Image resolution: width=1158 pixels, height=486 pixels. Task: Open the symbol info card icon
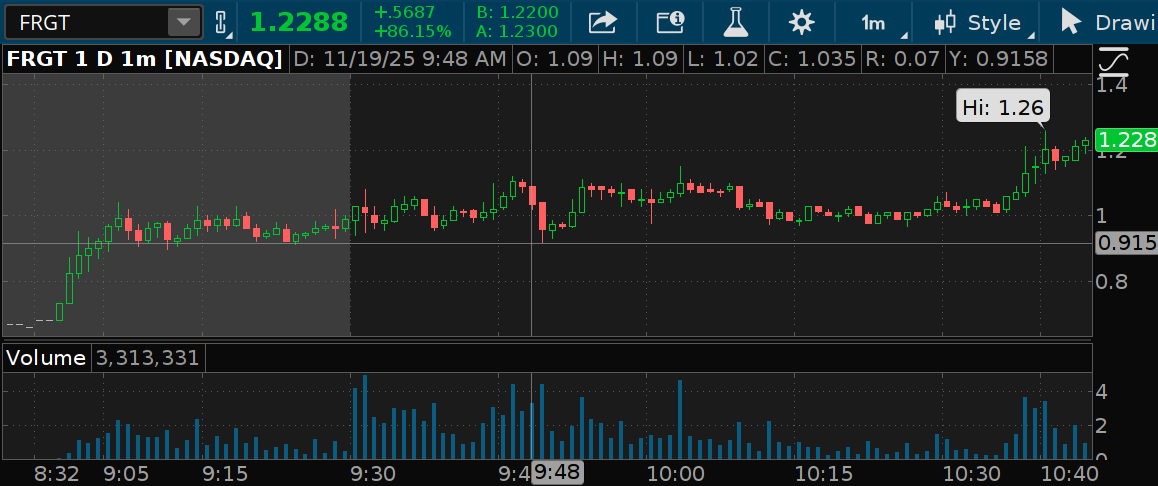[x=671, y=23]
